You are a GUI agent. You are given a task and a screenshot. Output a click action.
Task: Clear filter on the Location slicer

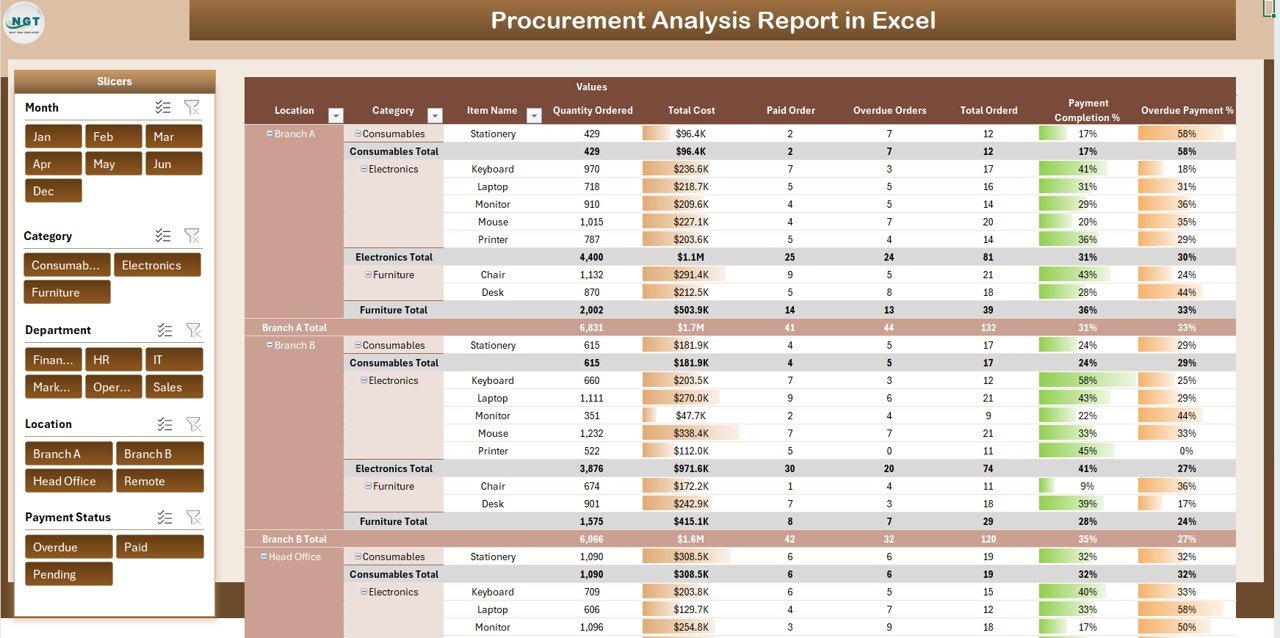[194, 424]
